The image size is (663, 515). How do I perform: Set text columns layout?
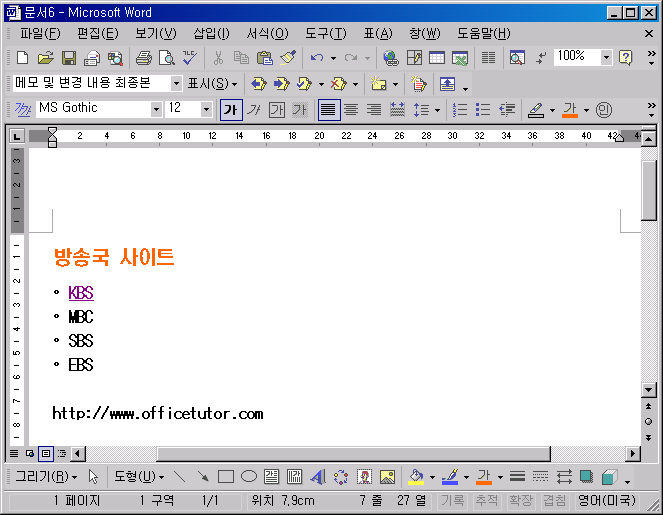(488, 58)
